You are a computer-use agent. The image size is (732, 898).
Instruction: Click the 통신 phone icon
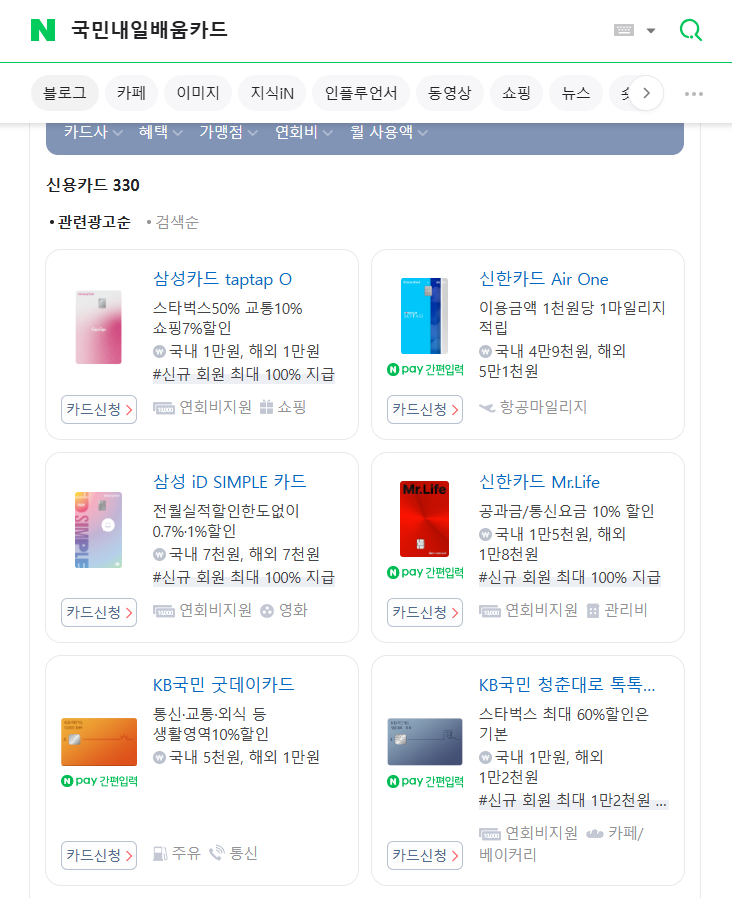point(217,853)
